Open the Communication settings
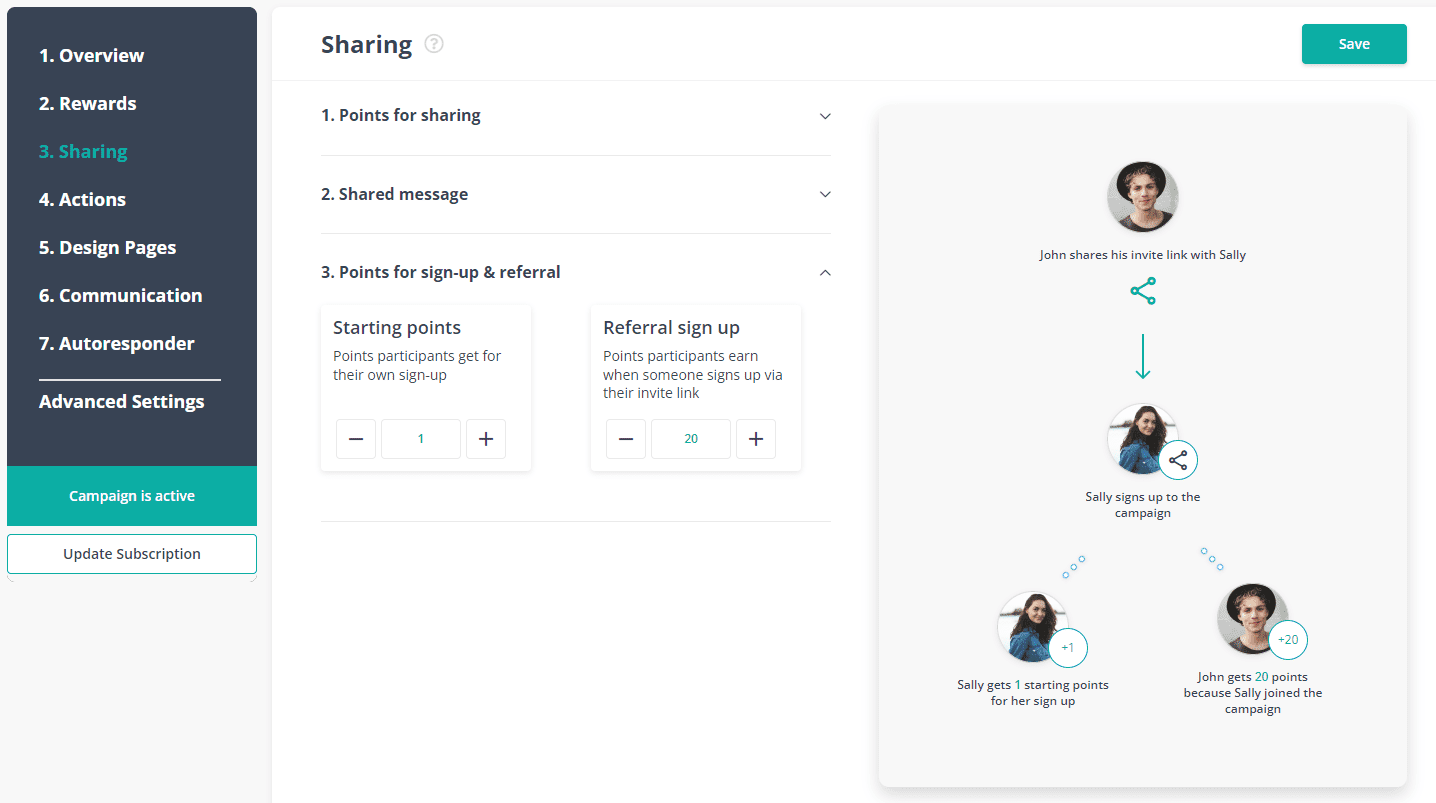This screenshot has width=1436, height=803. tap(120, 295)
